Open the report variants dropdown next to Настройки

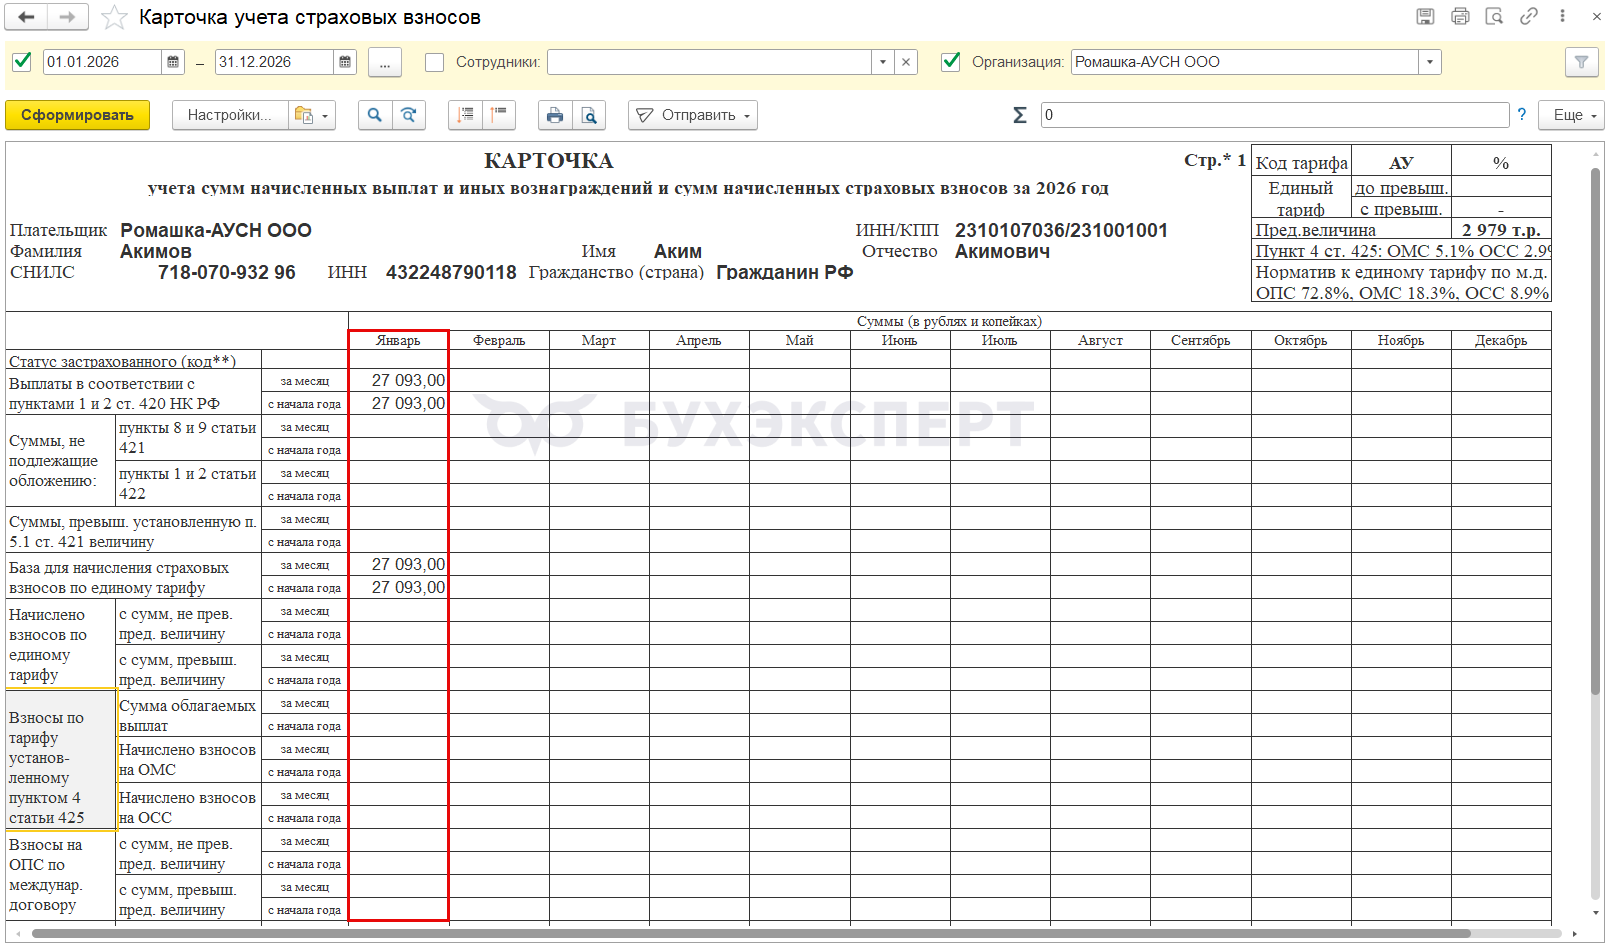pyautogui.click(x=312, y=115)
